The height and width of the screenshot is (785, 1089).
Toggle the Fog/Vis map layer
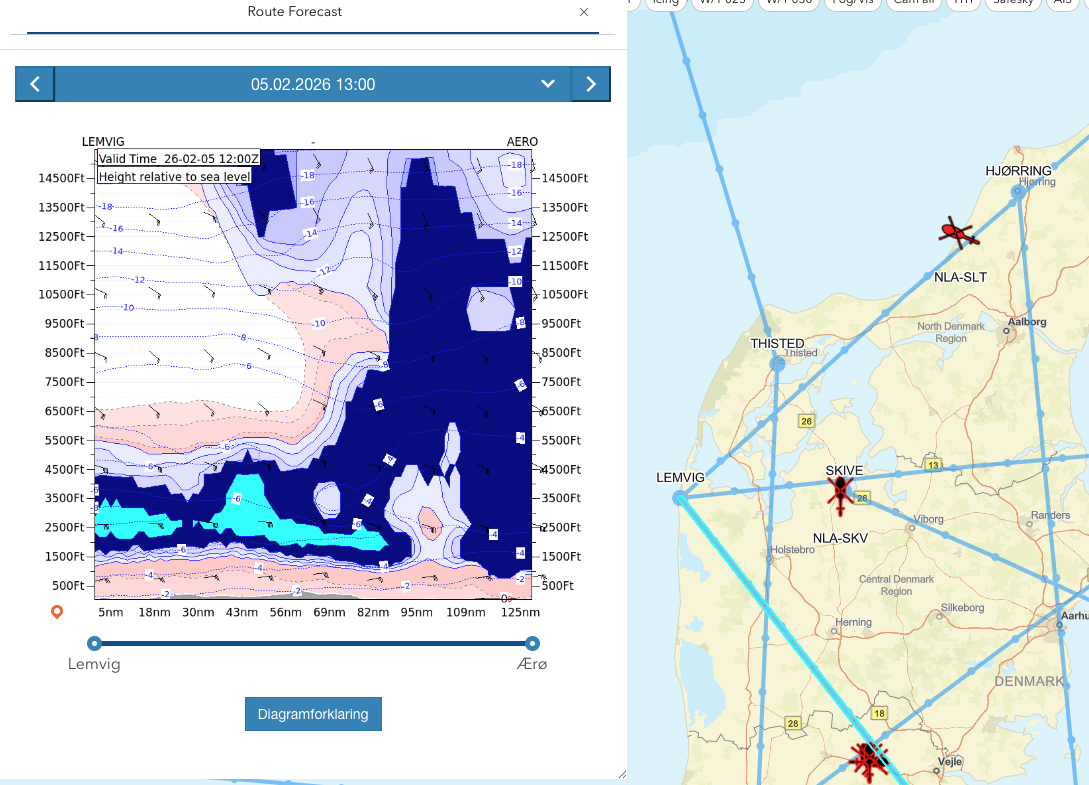tap(850, 3)
